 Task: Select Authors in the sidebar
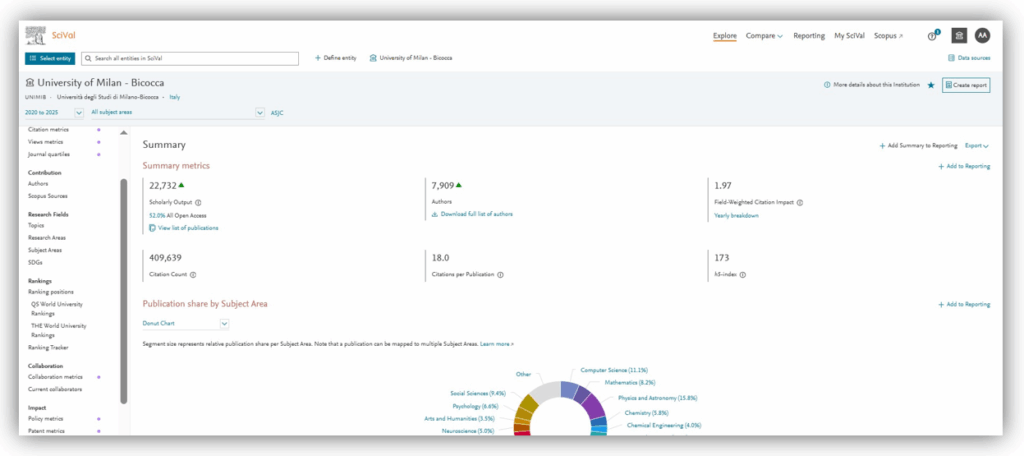click(38, 184)
